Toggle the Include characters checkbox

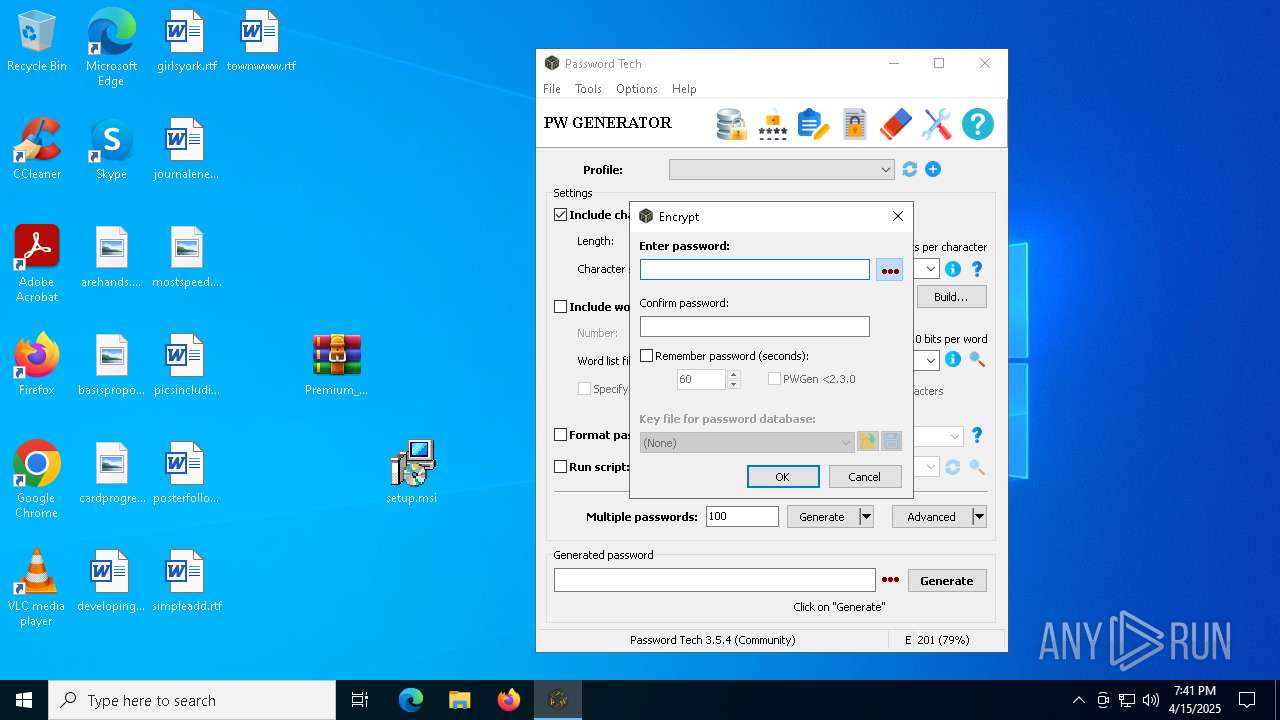point(561,215)
